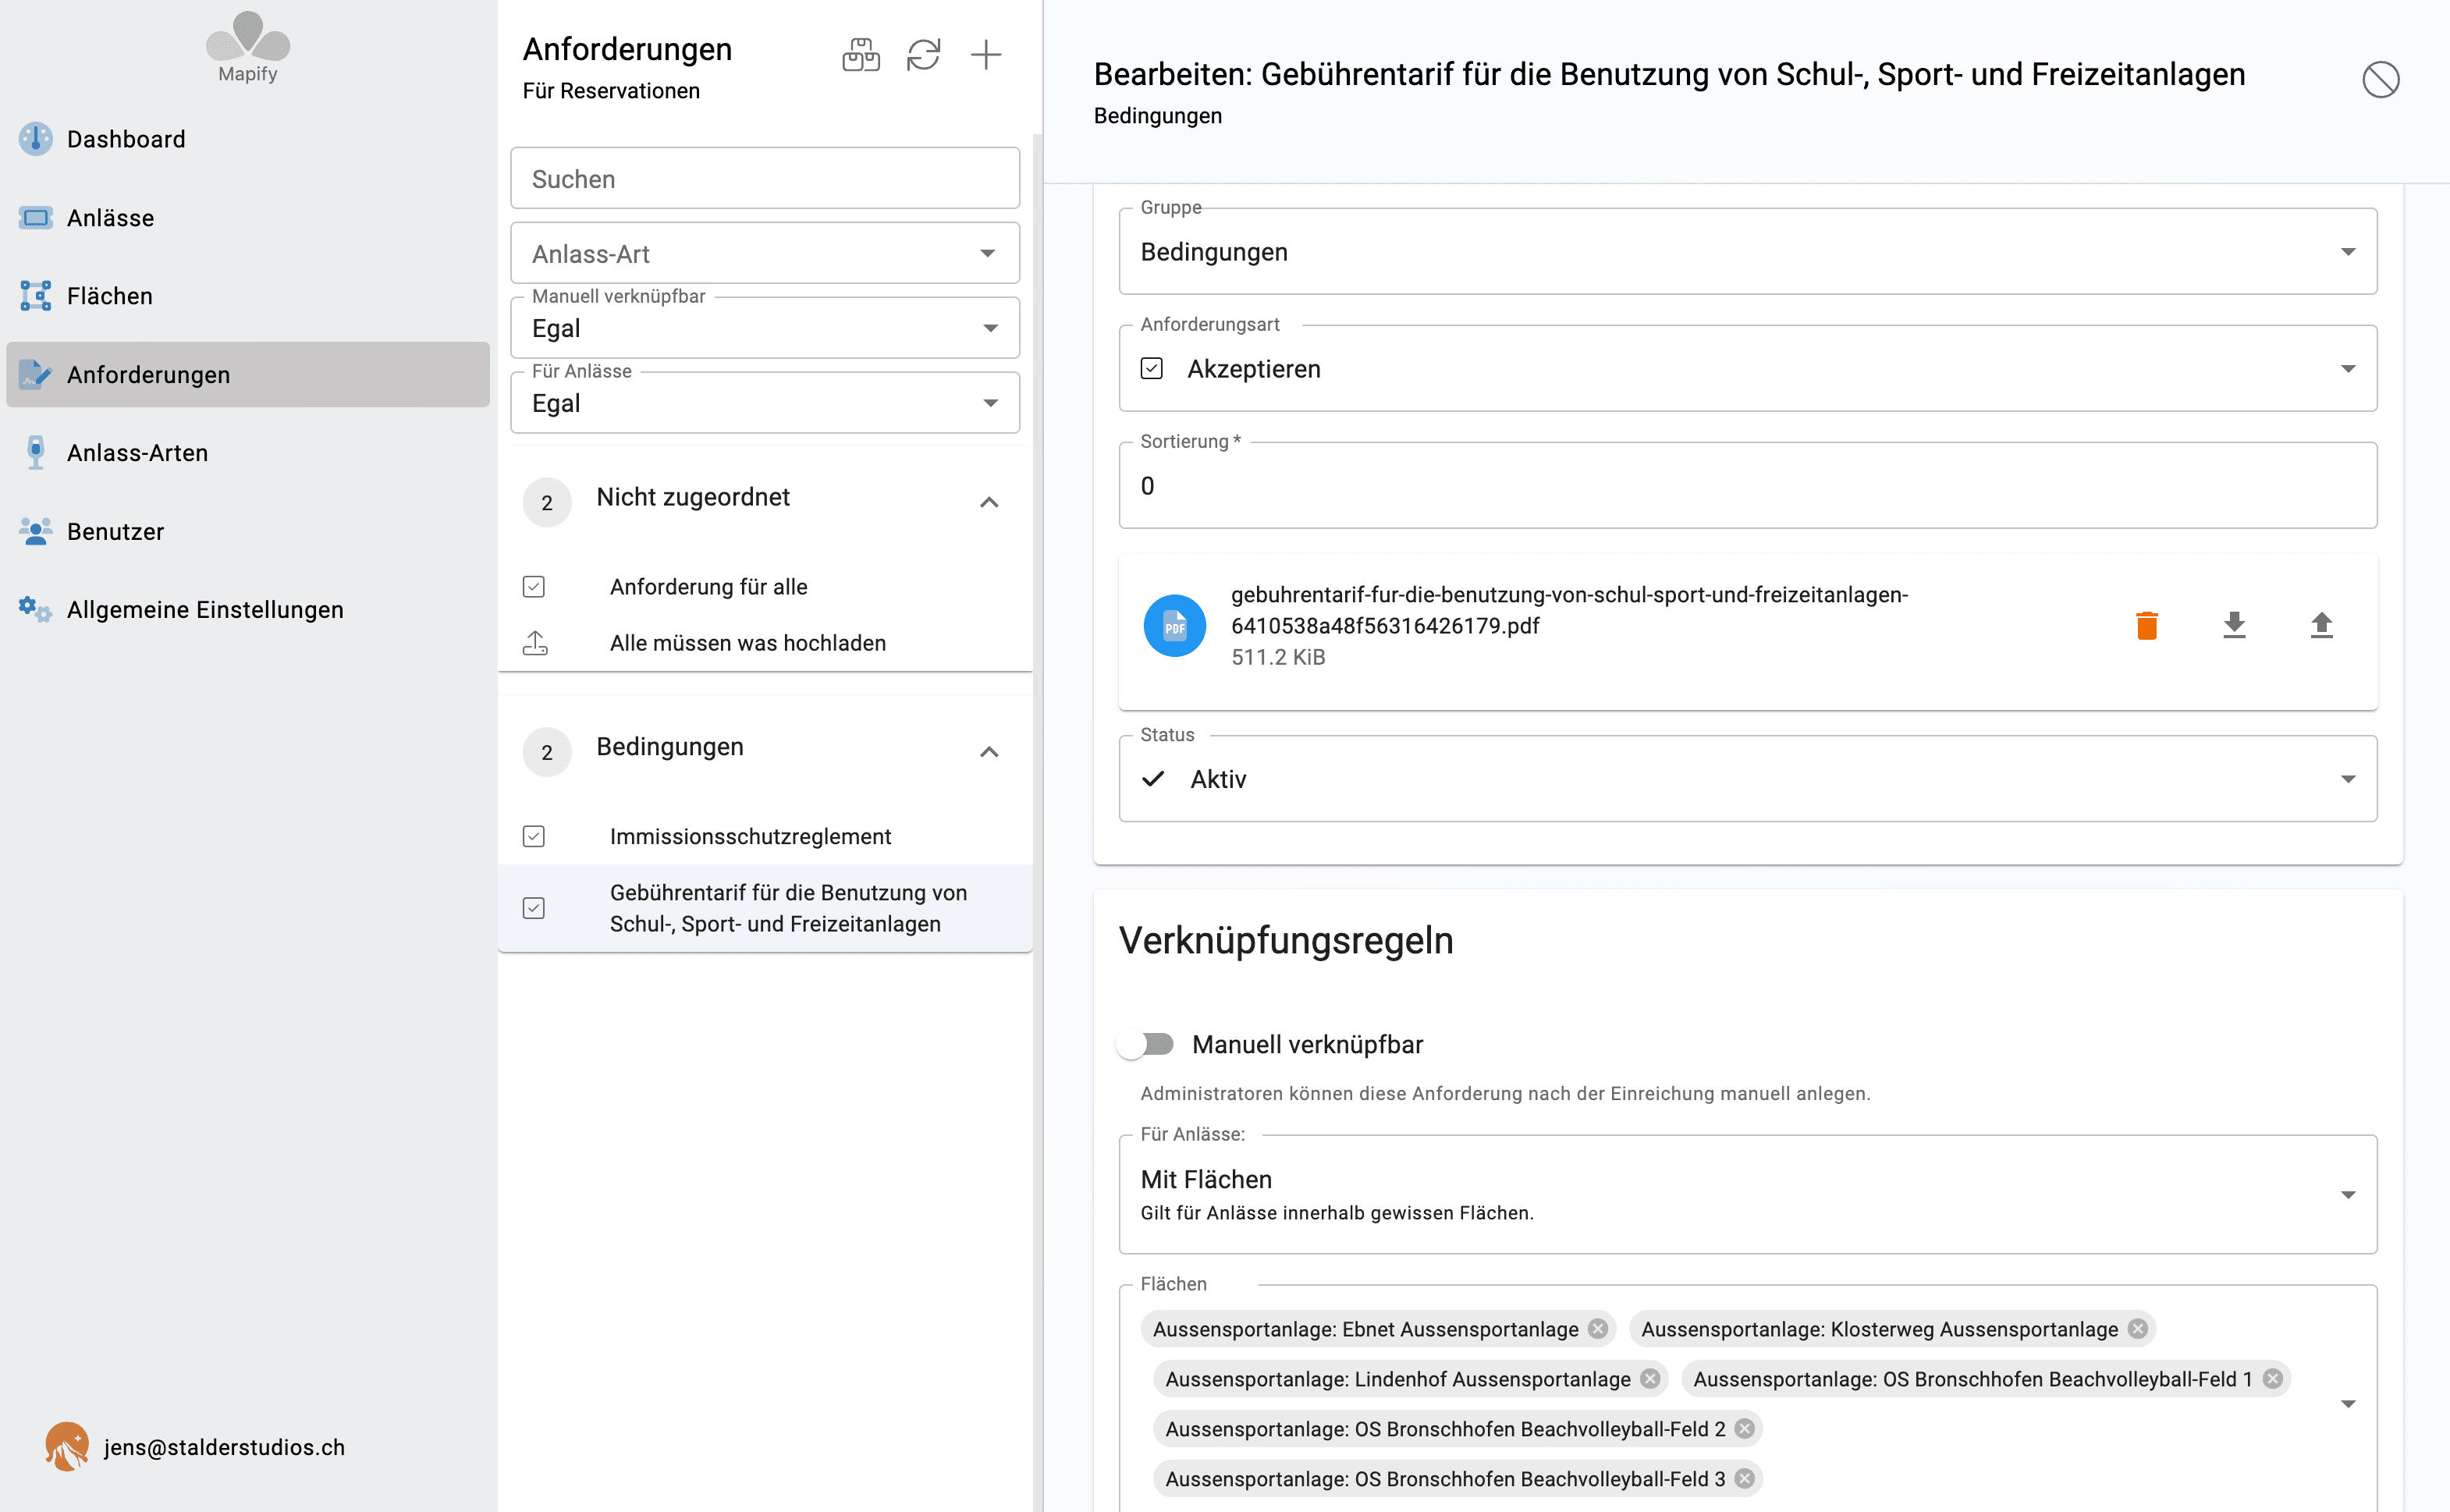Click the jens@stalderstudios.ch user avatar

point(67,1446)
